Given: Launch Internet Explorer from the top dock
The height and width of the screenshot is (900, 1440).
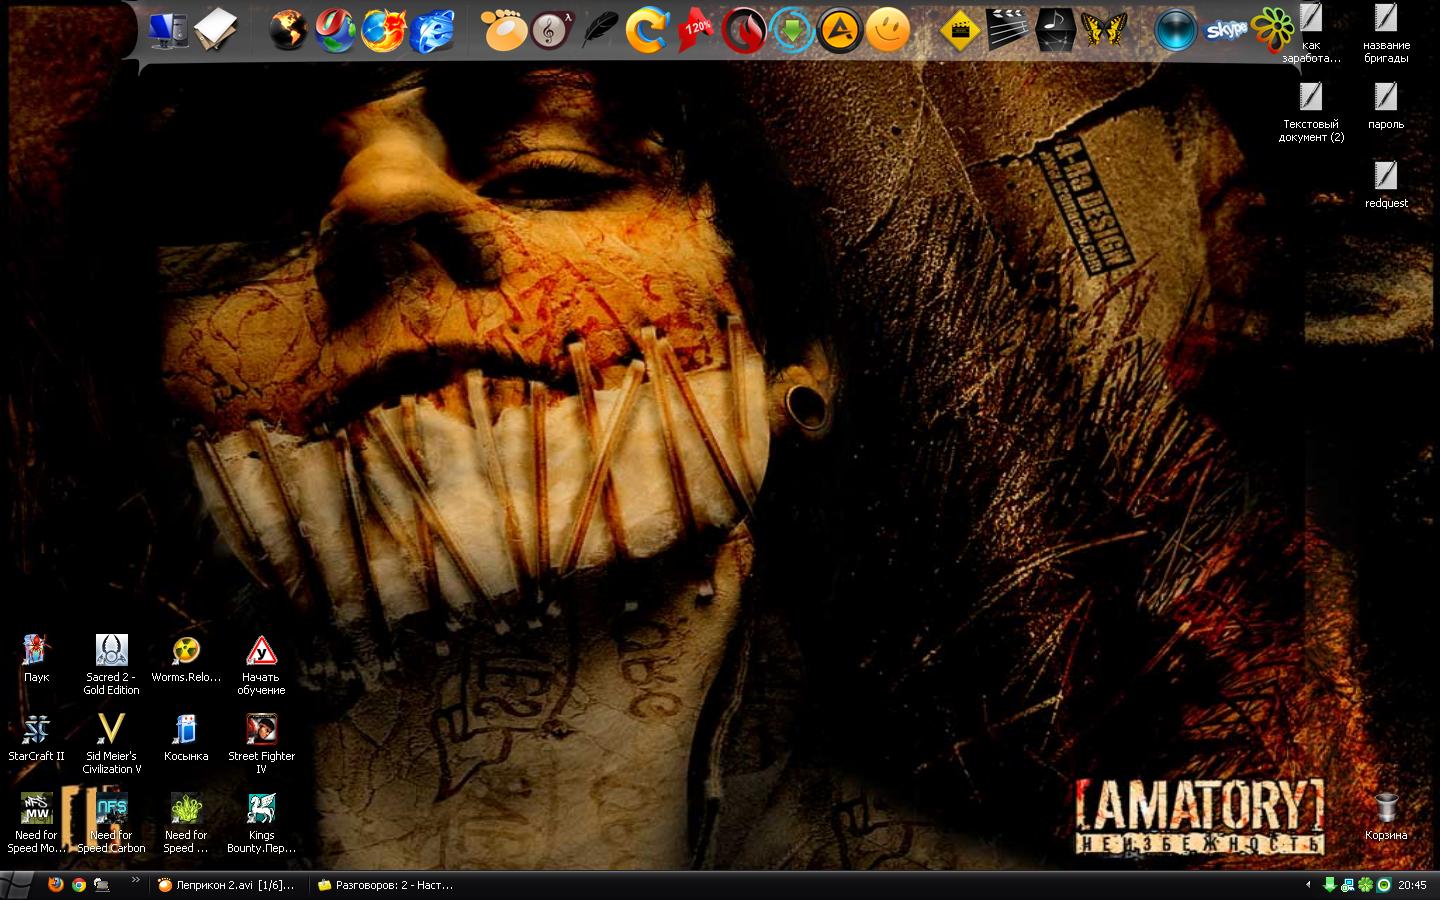Looking at the screenshot, I should tap(432, 30).
